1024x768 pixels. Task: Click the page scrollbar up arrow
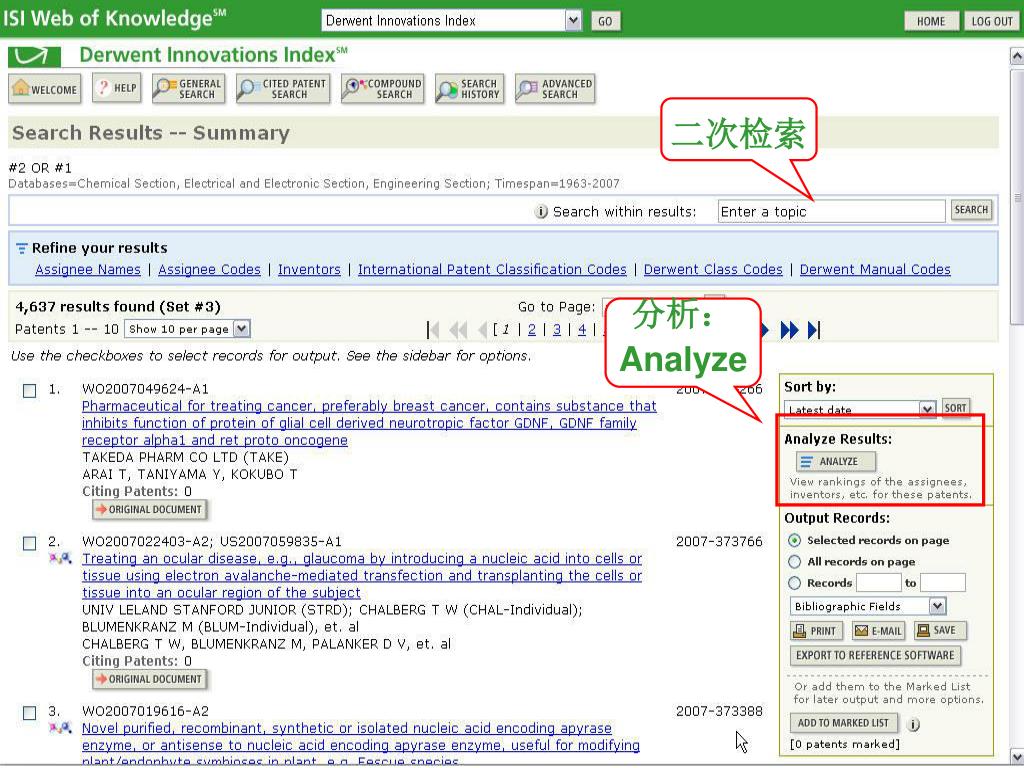[1017, 57]
